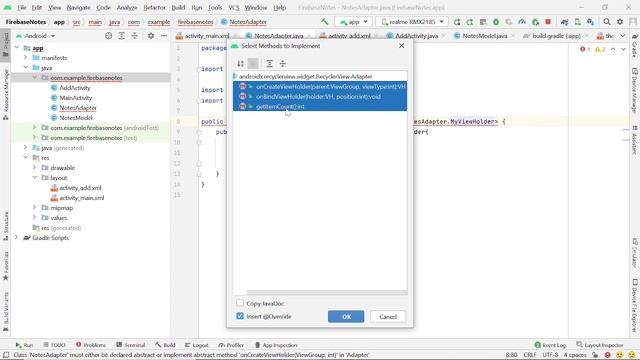Click firebasenotes breadcrumb in navigation bar
Image resolution: width=640 pixels, height=360 pixels.
pyautogui.click(x=196, y=22)
